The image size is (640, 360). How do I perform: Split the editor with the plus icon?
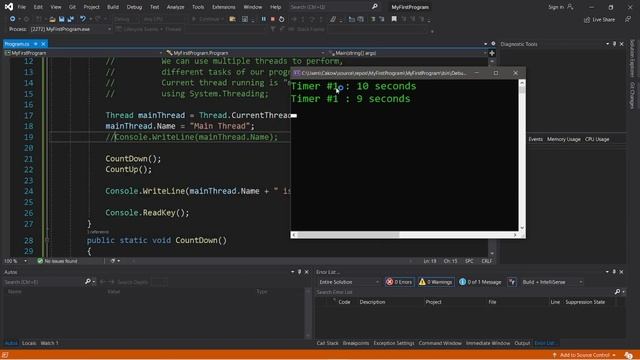pos(492,53)
